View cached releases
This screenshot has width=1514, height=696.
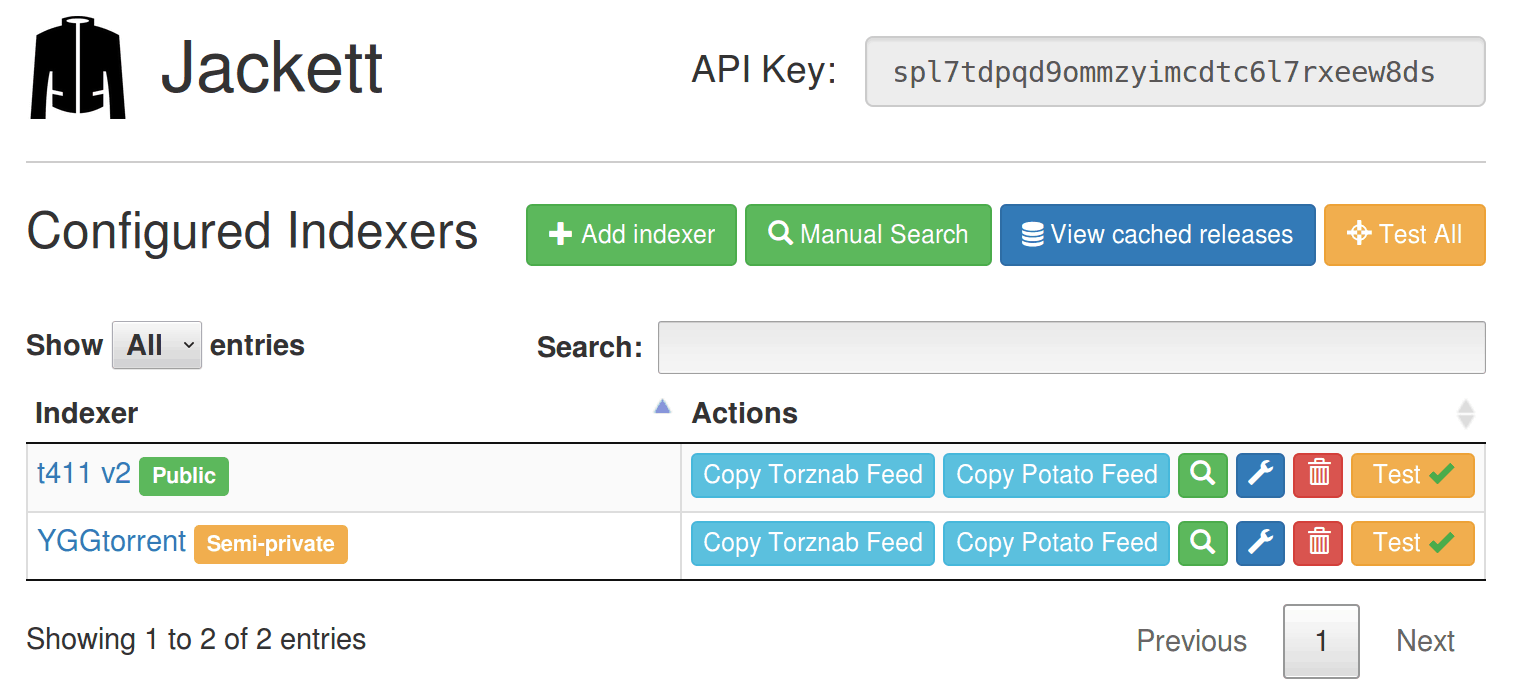[x=1157, y=235]
